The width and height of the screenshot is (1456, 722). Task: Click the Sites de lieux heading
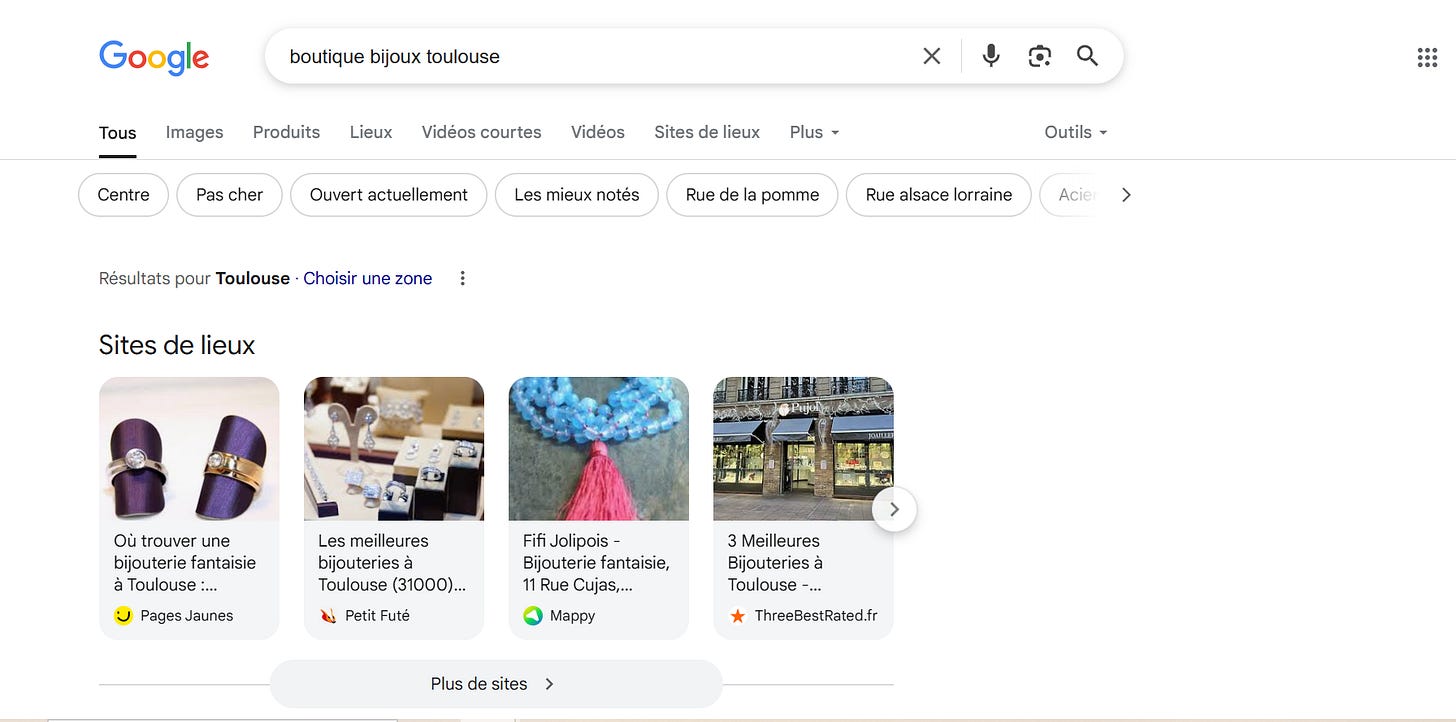click(x=177, y=345)
